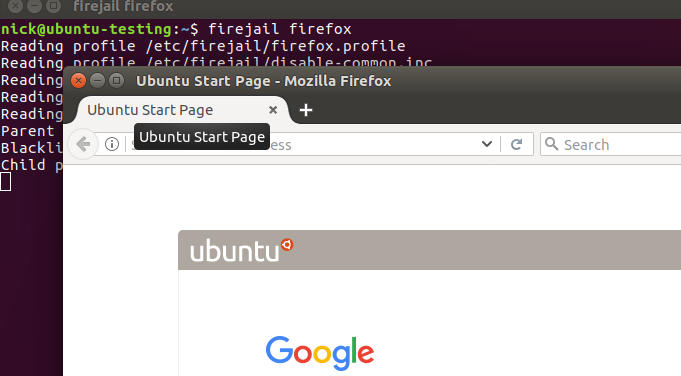Click the terminal cursor block
This screenshot has width=681, height=376.
pyautogui.click(x=6, y=181)
